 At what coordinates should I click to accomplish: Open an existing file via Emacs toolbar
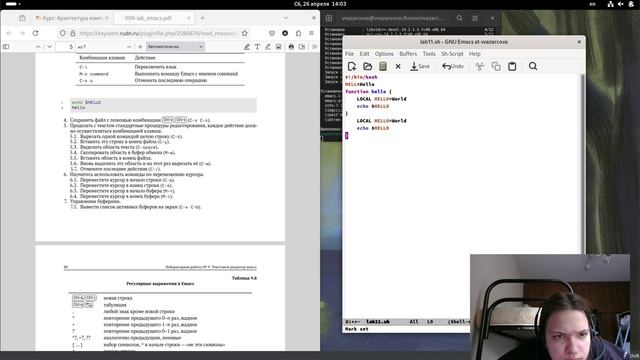pos(367,66)
